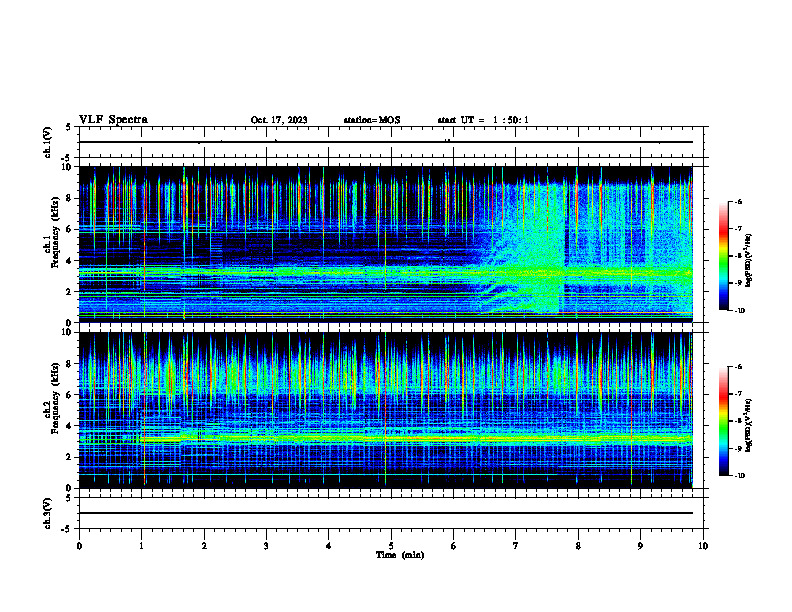Click the date "Oct. 17, 2023"
Viewport: 792px width, 612px height.
[x=279, y=120]
